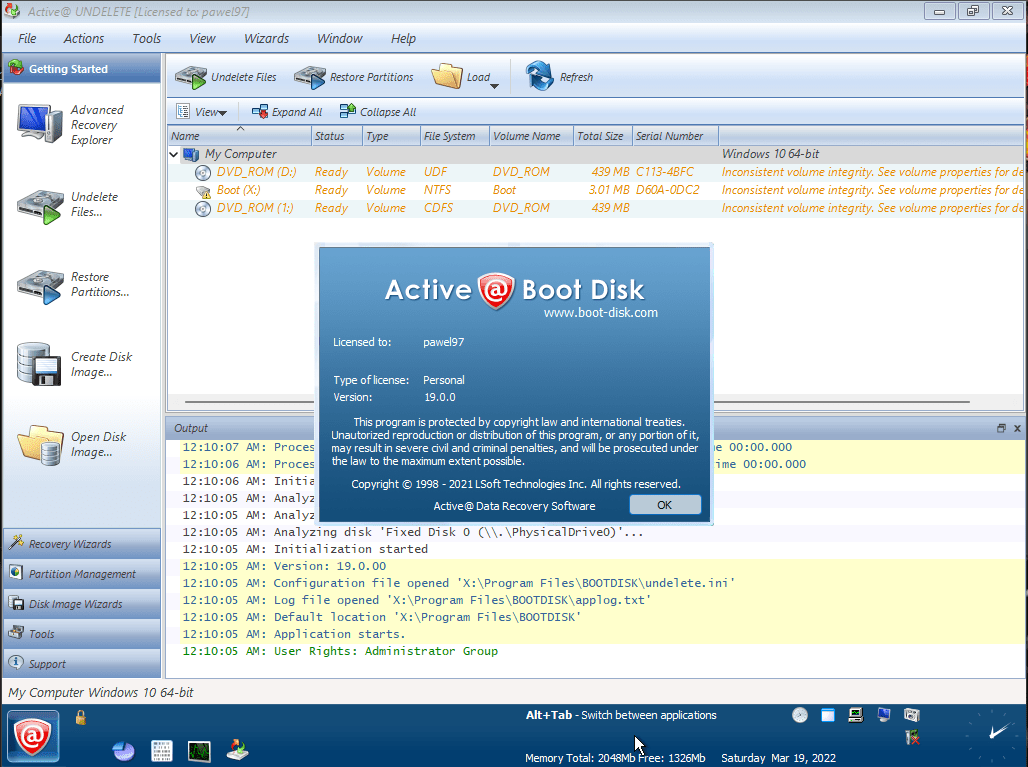Image resolution: width=1028 pixels, height=767 pixels.
Task: Click the 'User Rights: Administrator Group' log line
Action: [x=386, y=651]
